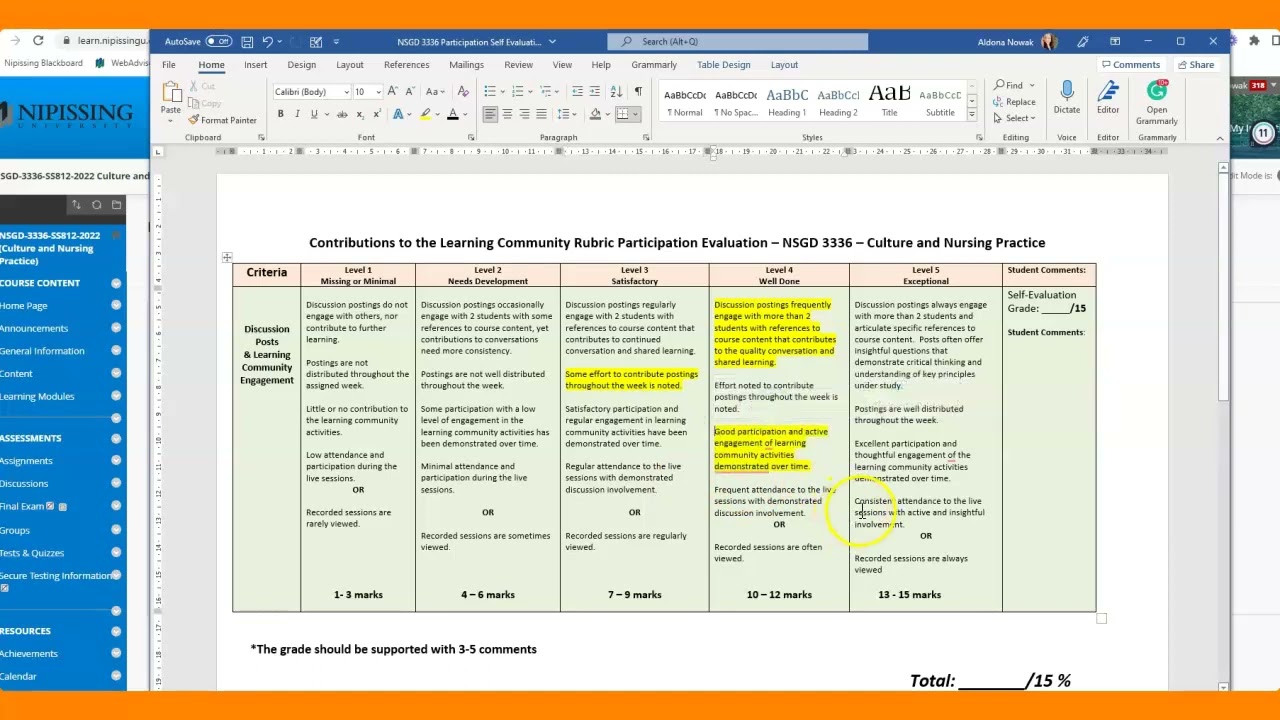This screenshot has height=720, width=1280.
Task: Apply the yellow text highlight color
Action: (x=425, y=114)
